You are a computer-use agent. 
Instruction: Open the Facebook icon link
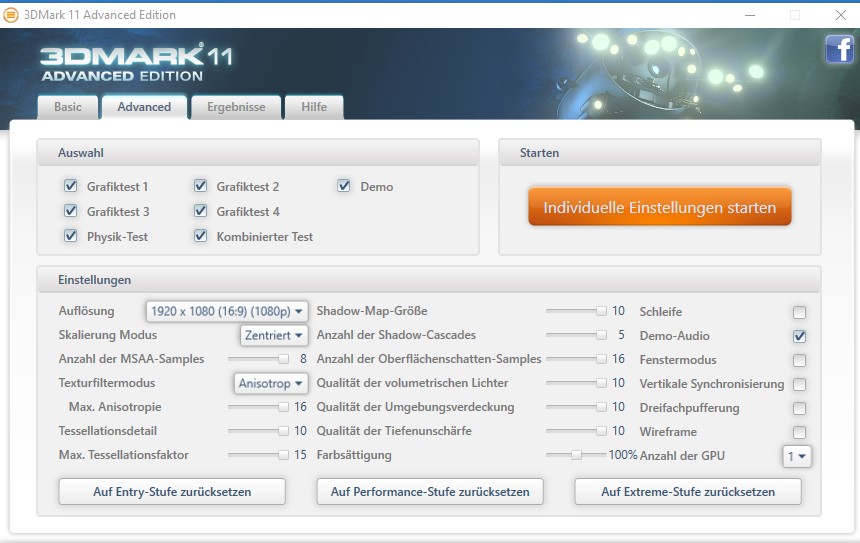(x=839, y=49)
